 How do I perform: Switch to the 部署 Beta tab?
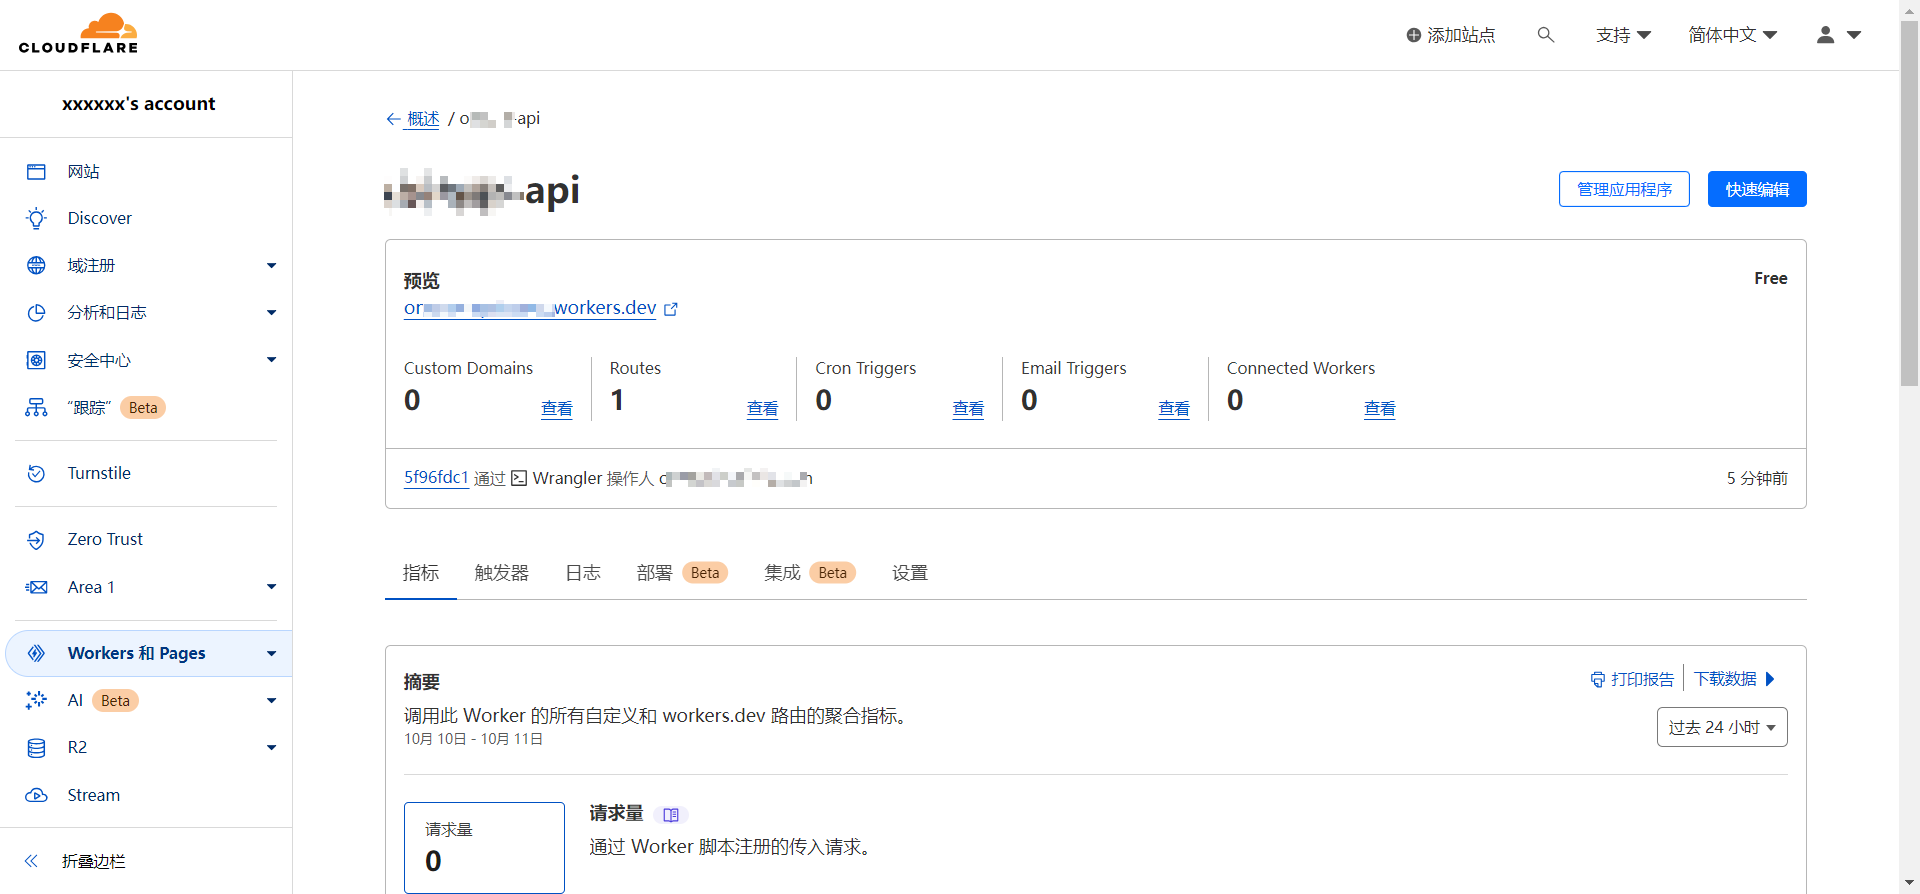(682, 573)
